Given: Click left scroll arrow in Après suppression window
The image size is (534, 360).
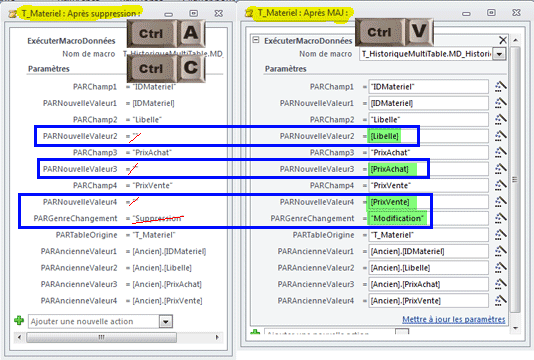Looking at the screenshot, I should click(19, 337).
